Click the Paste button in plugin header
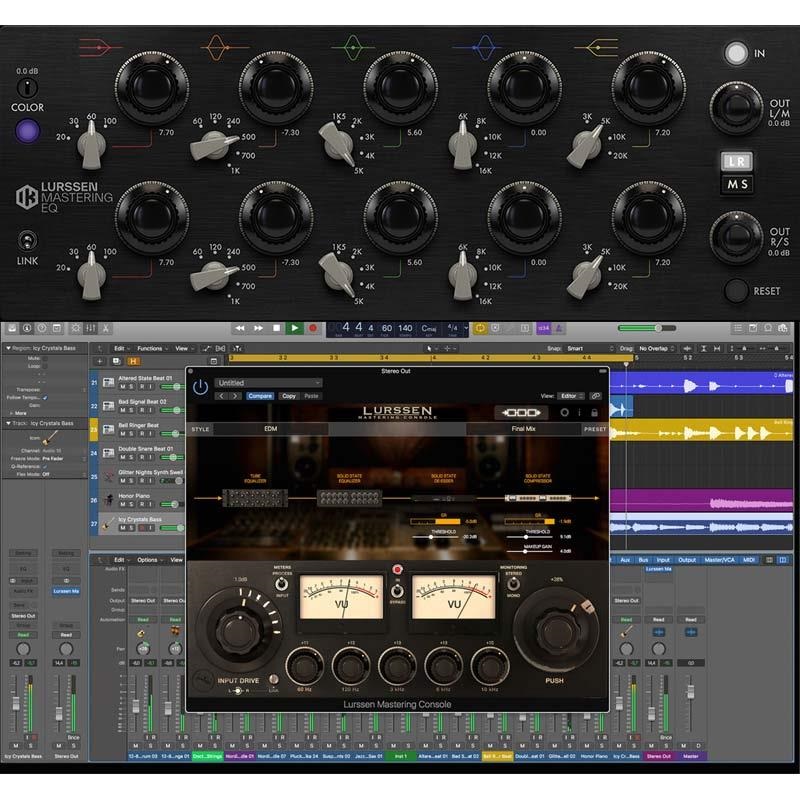 pyautogui.click(x=311, y=396)
